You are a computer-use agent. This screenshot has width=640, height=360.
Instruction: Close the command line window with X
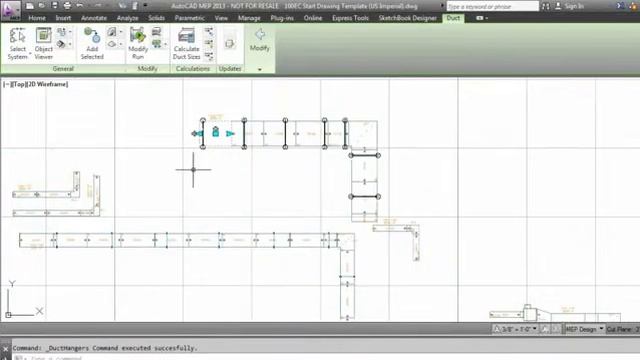click(5, 349)
